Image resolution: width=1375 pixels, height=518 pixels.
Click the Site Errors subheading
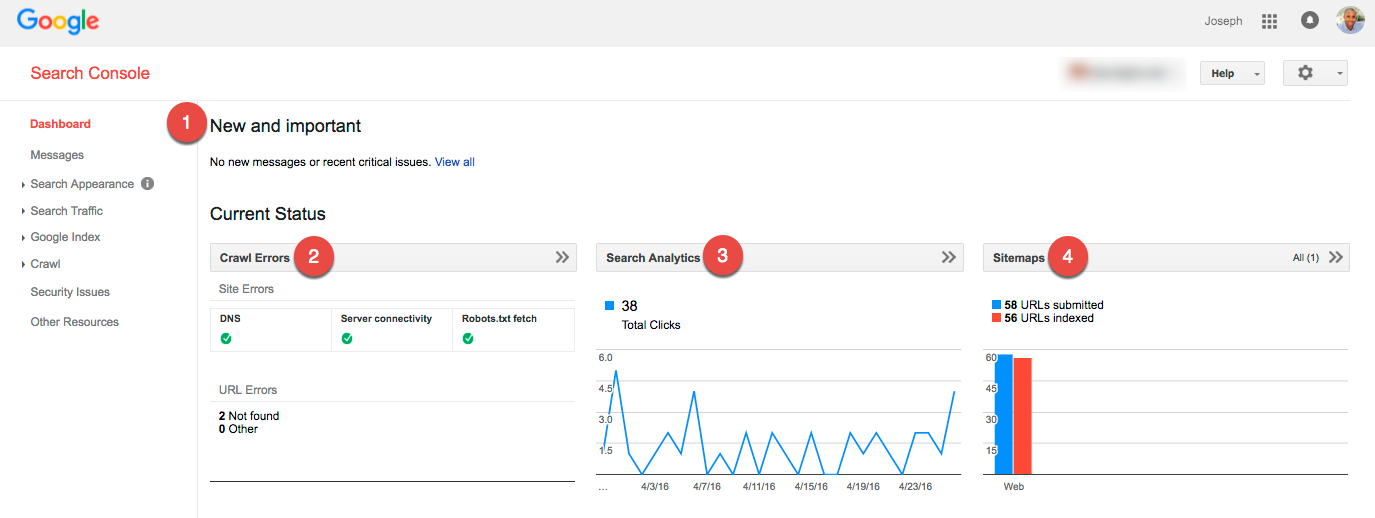[246, 289]
